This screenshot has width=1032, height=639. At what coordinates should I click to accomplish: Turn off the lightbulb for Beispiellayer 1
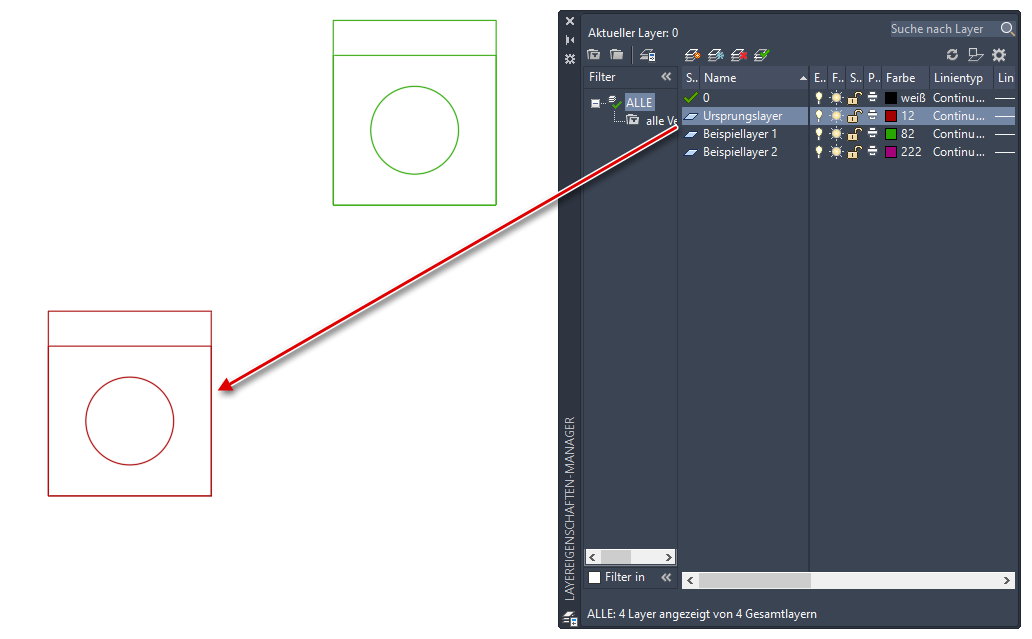click(x=818, y=133)
